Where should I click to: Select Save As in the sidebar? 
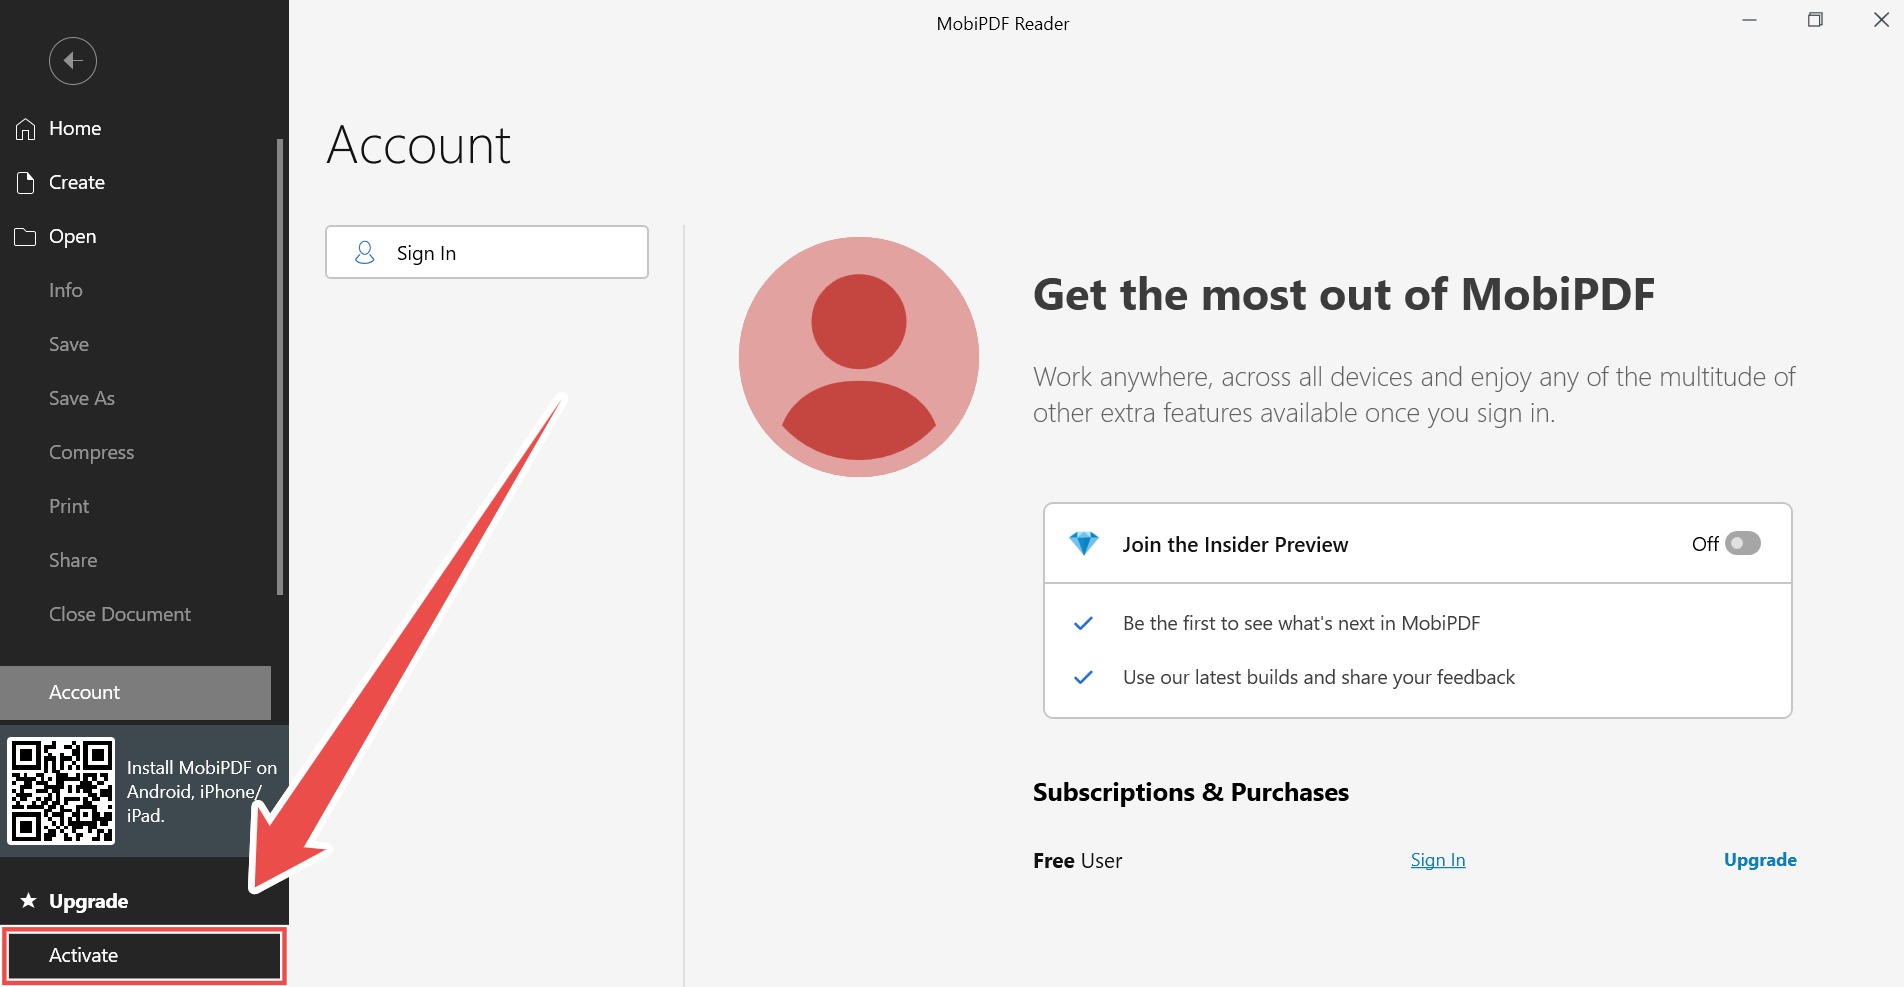coord(82,399)
